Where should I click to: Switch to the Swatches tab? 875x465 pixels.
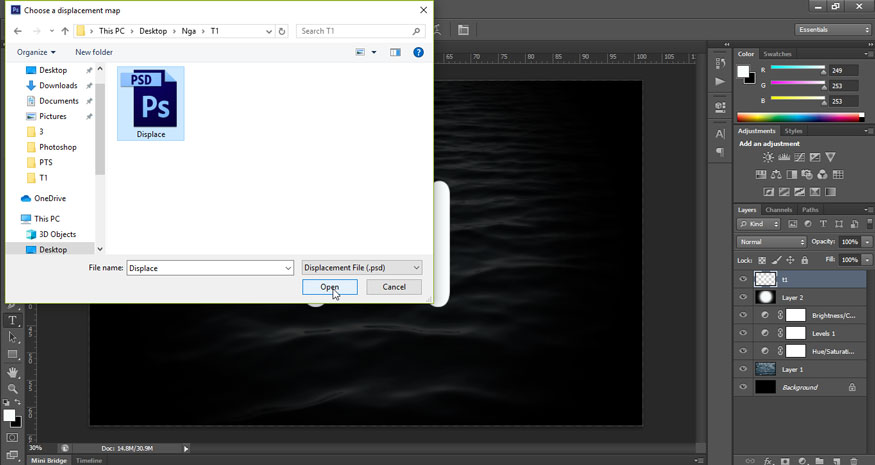point(777,54)
